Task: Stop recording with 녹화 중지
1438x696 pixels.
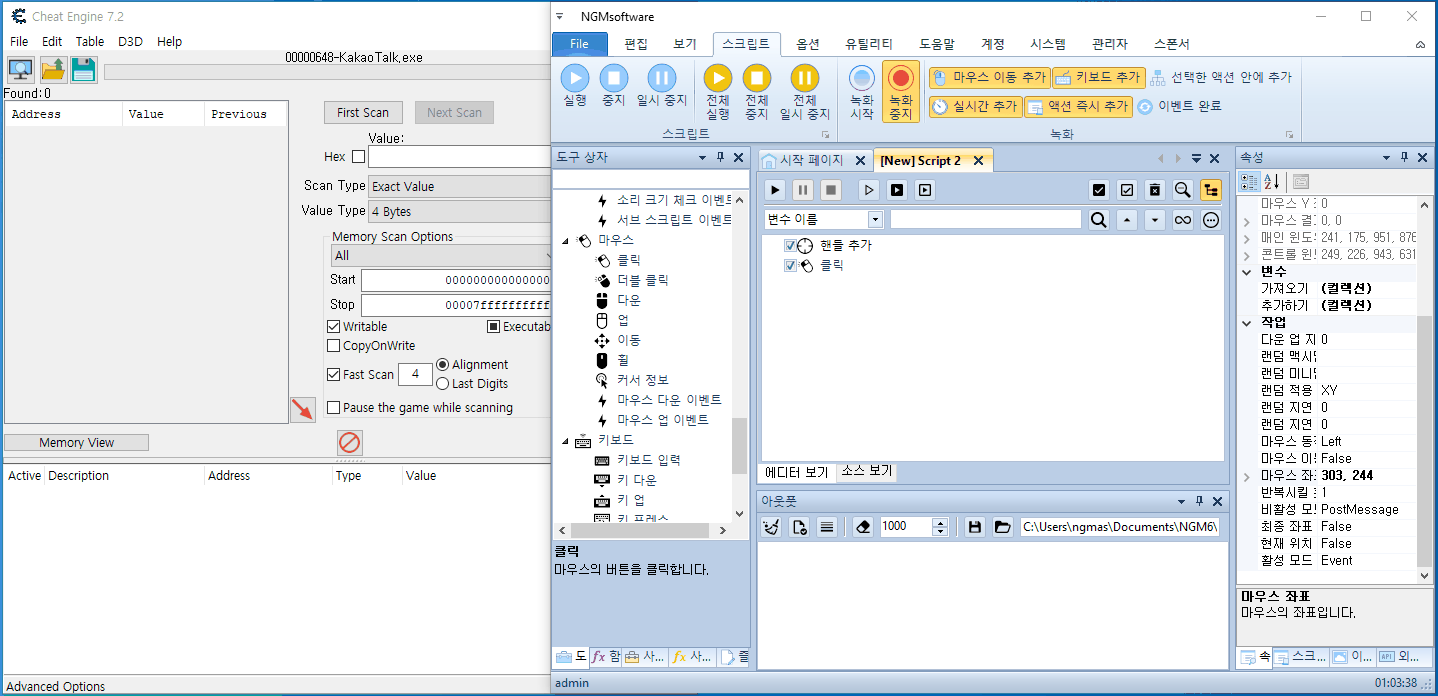Action: pos(901,92)
